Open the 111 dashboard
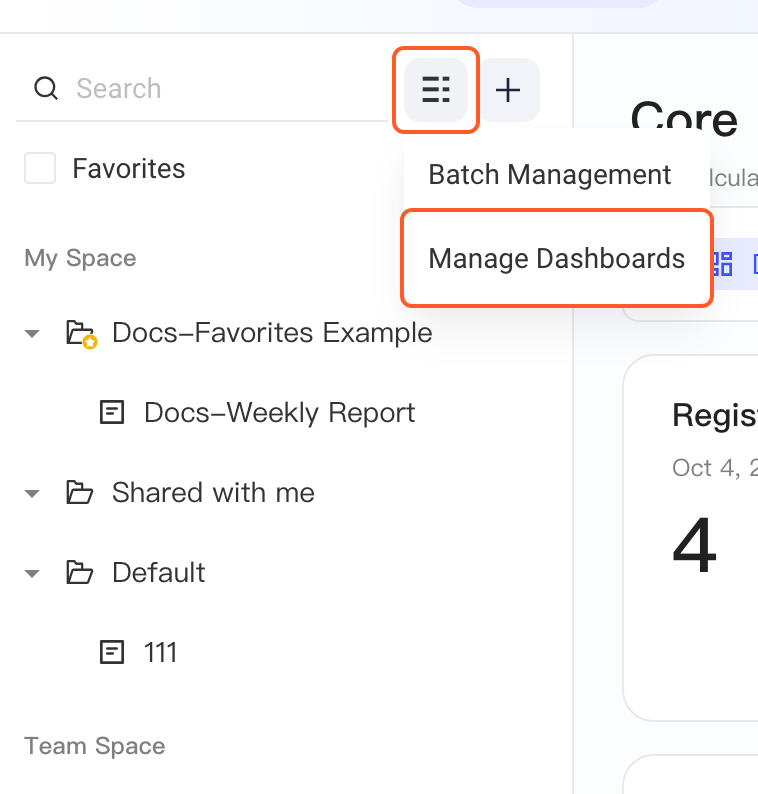This screenshot has height=794, width=758. pyautogui.click(x=161, y=652)
